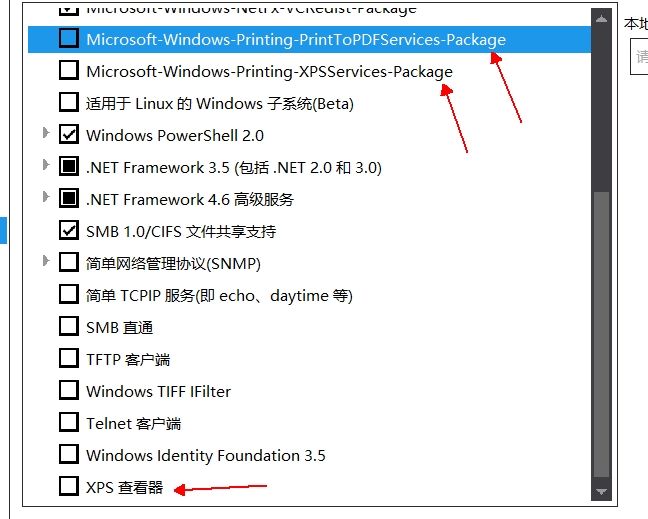Expand the Windows PowerShell 2.0 node
Viewport: 648px width, 519px height.
click(x=46, y=133)
